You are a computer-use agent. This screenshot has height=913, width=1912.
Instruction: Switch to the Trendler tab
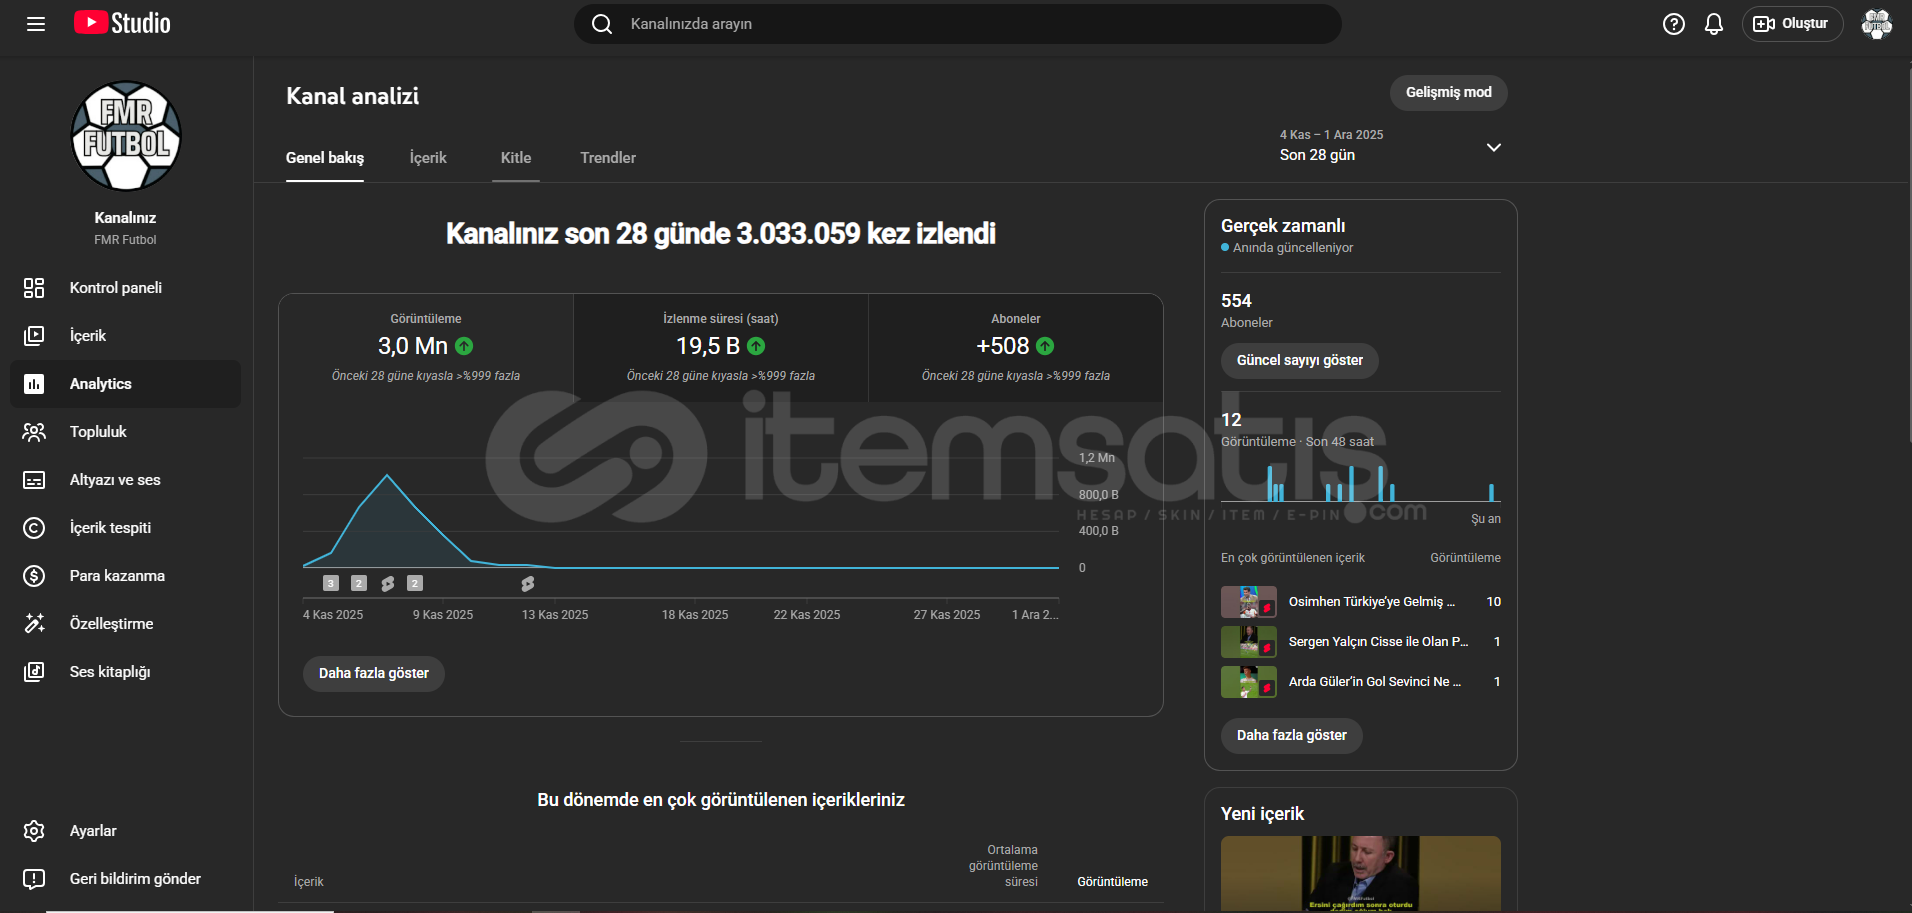click(x=607, y=158)
